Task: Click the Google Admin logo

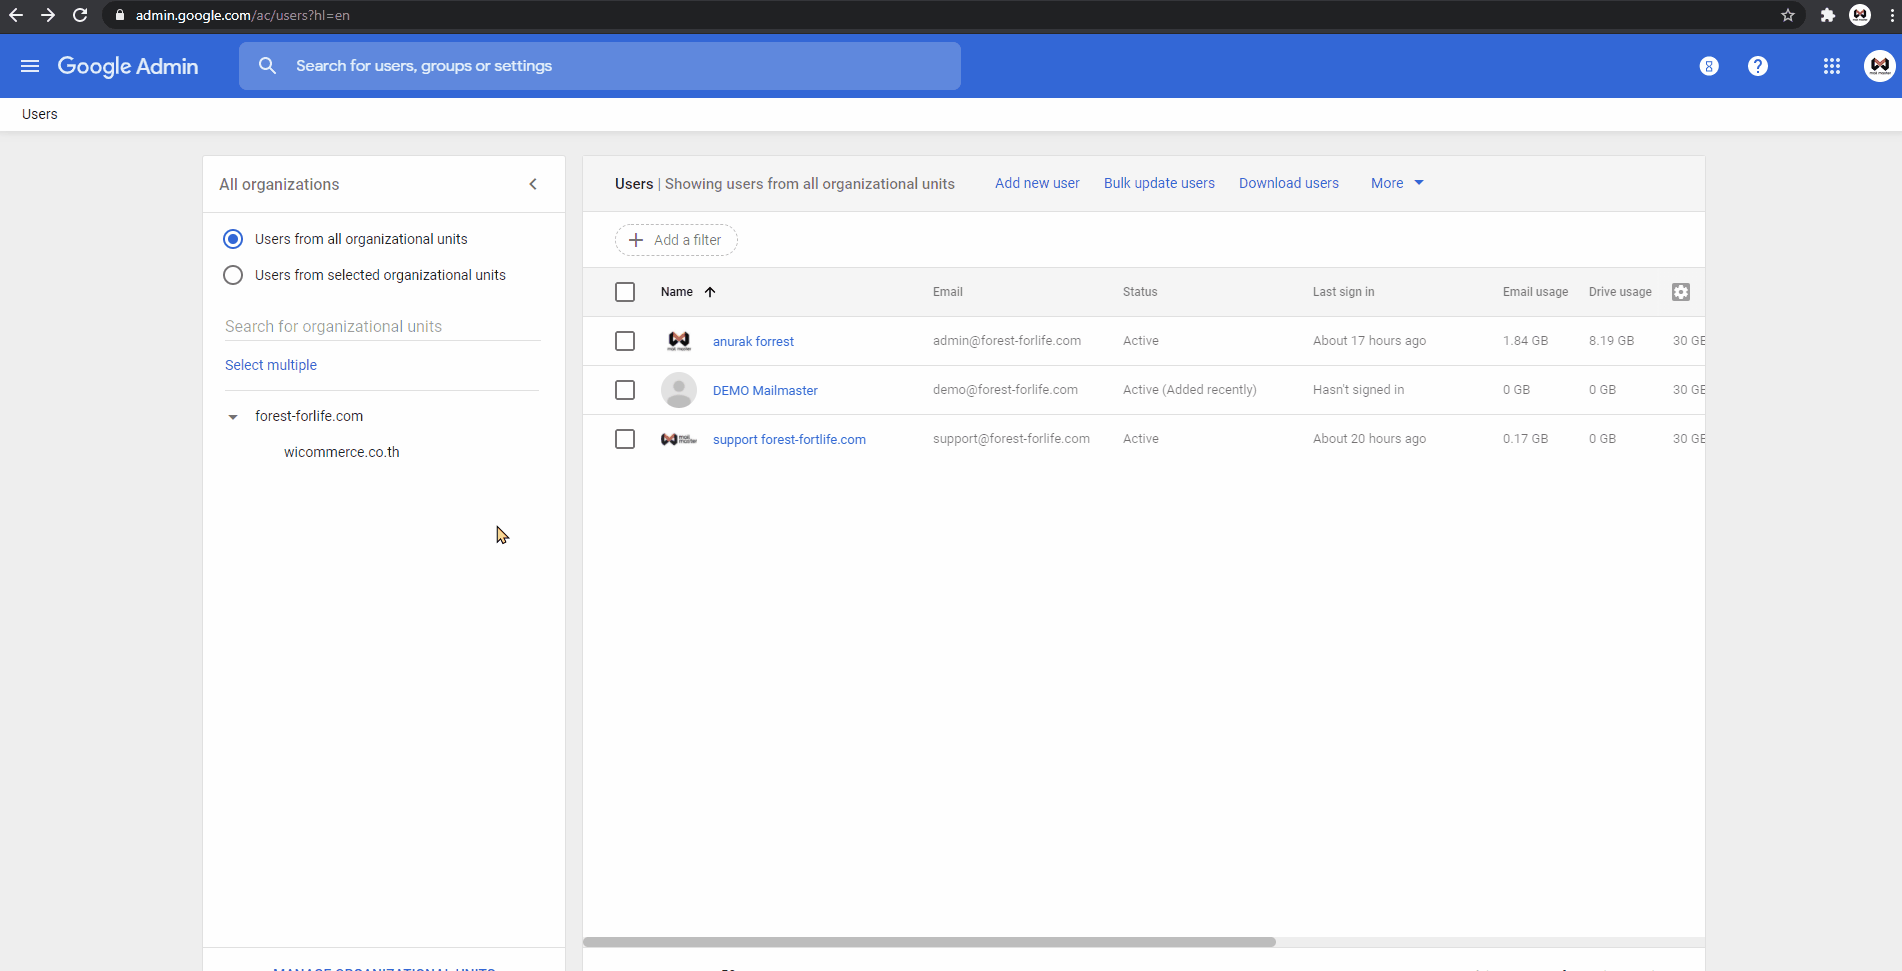Action: click(x=128, y=66)
